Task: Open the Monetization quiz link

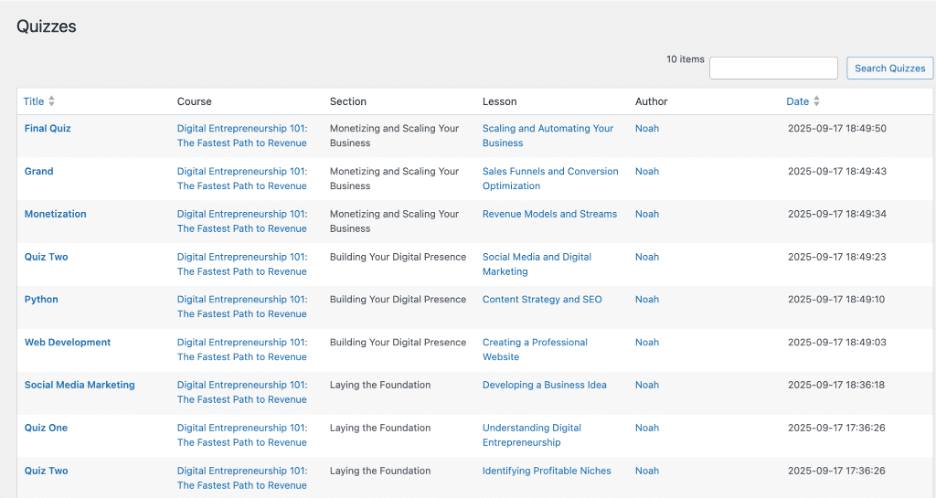Action: (56, 214)
